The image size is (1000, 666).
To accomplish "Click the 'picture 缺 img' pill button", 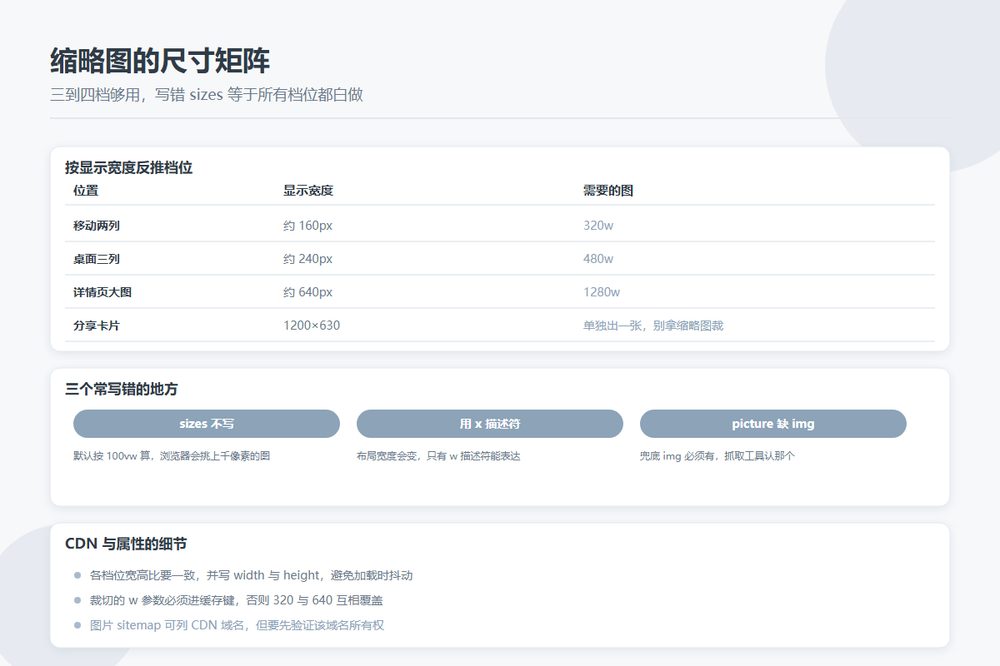I will click(x=773, y=424).
